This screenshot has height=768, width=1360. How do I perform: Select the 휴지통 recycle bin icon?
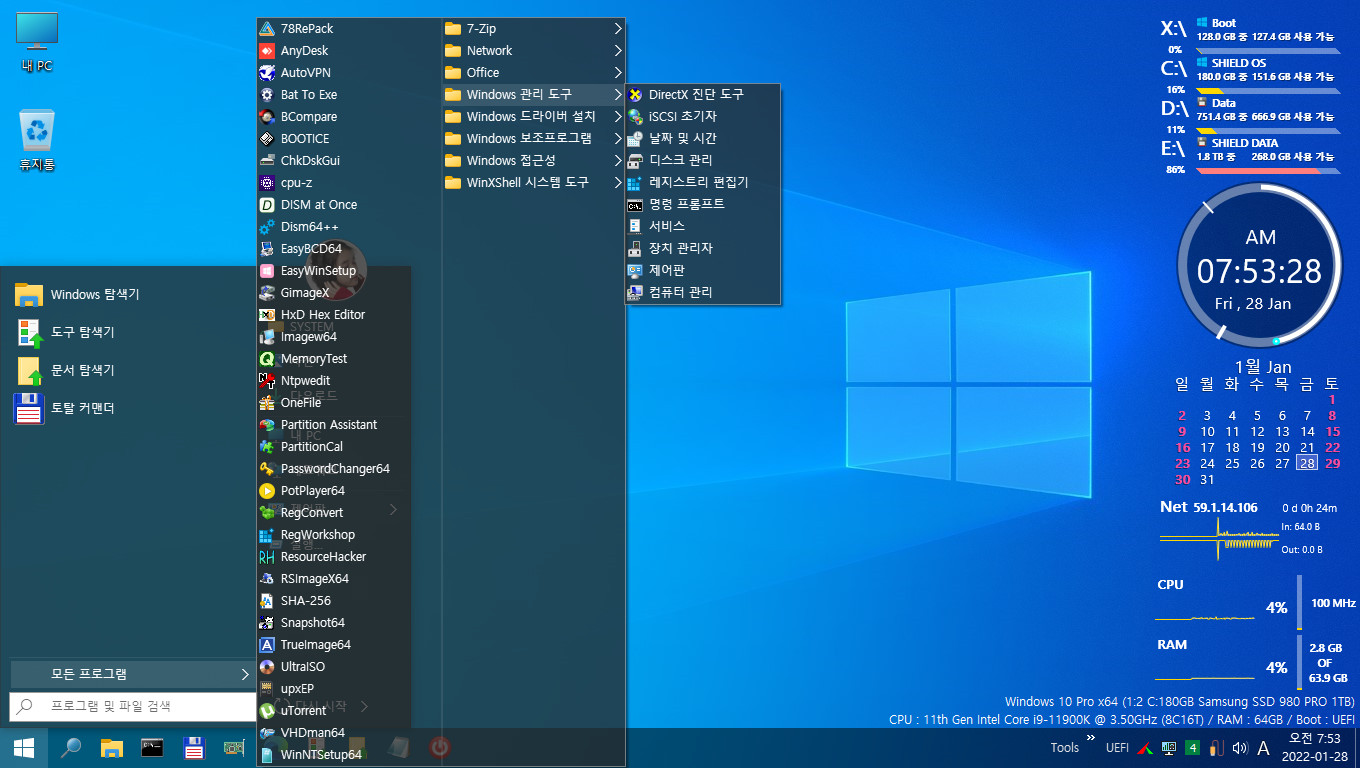pos(37,140)
